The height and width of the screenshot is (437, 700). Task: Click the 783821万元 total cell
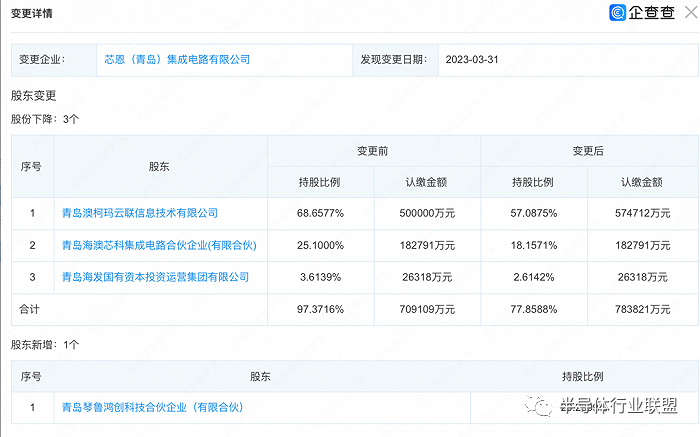(x=643, y=309)
